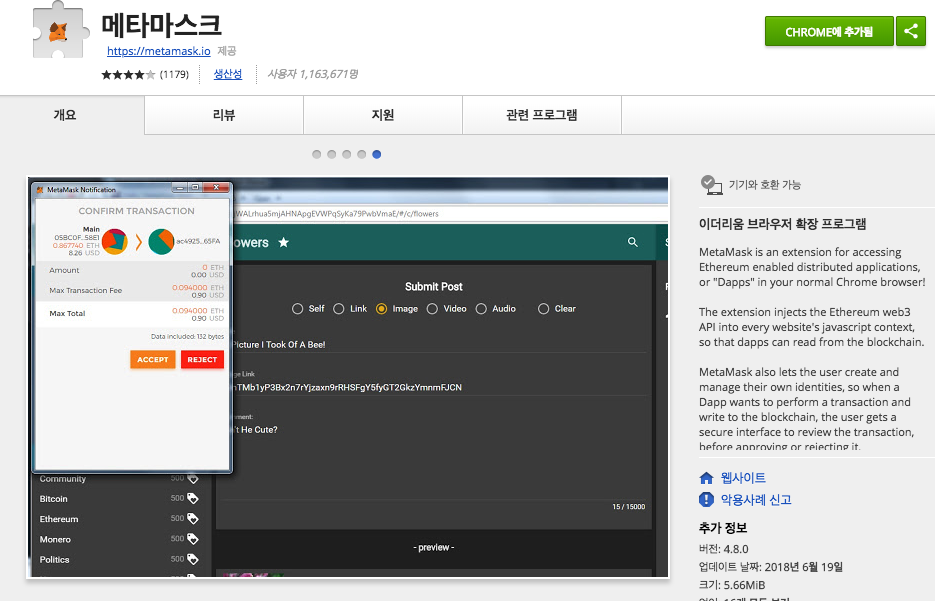Go to fourth screenshot carousel dot
The width and height of the screenshot is (935, 601).
tap(361, 154)
